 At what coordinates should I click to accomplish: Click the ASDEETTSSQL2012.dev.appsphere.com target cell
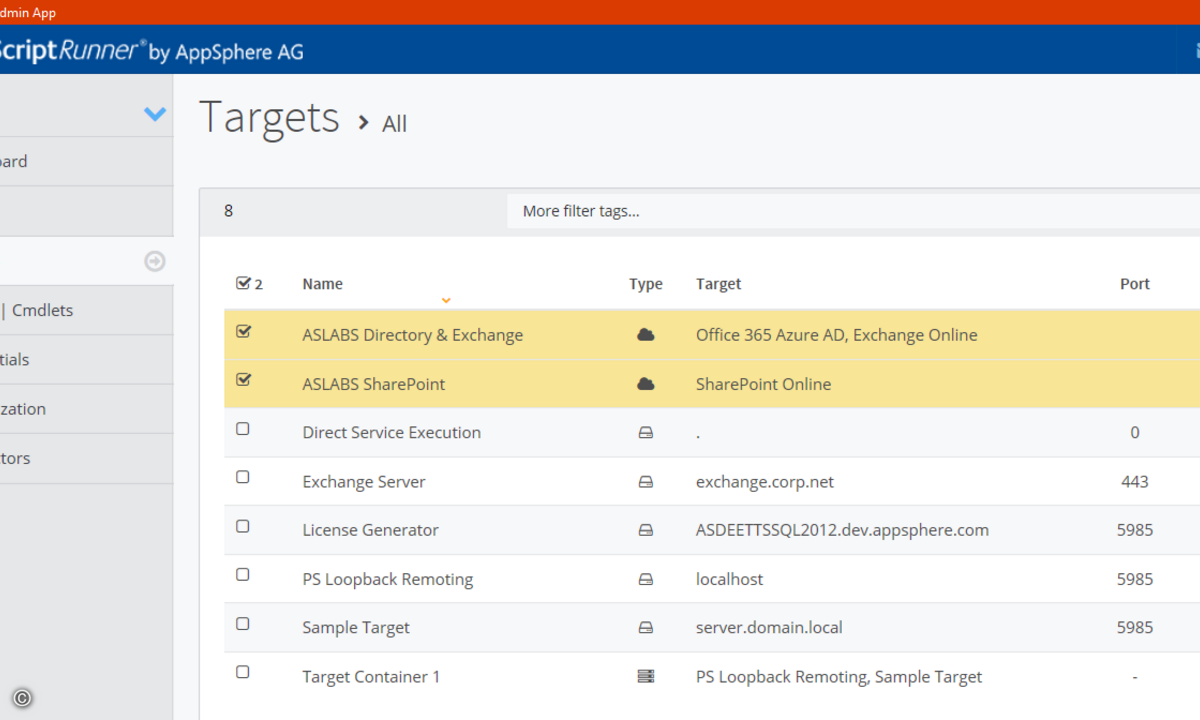click(x=842, y=530)
